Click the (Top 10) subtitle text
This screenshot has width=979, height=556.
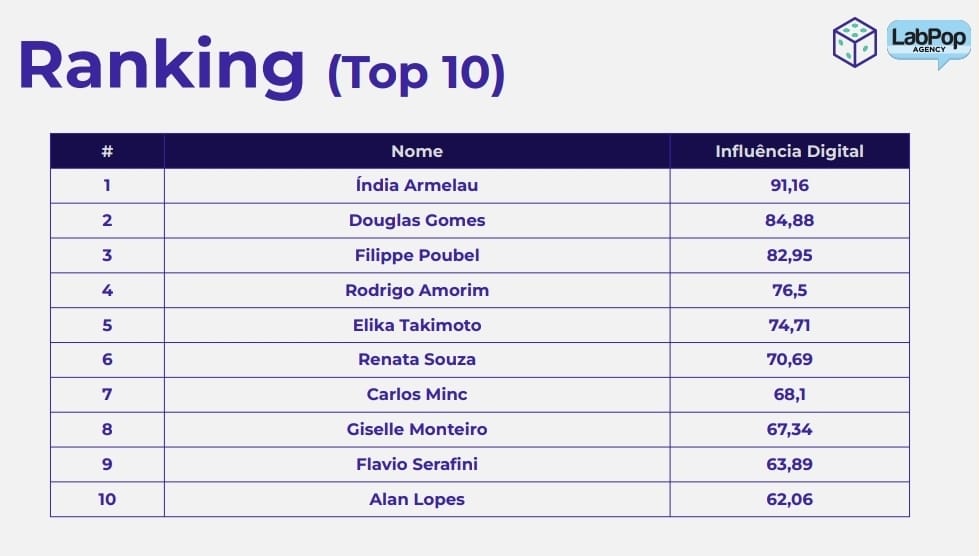coord(416,73)
